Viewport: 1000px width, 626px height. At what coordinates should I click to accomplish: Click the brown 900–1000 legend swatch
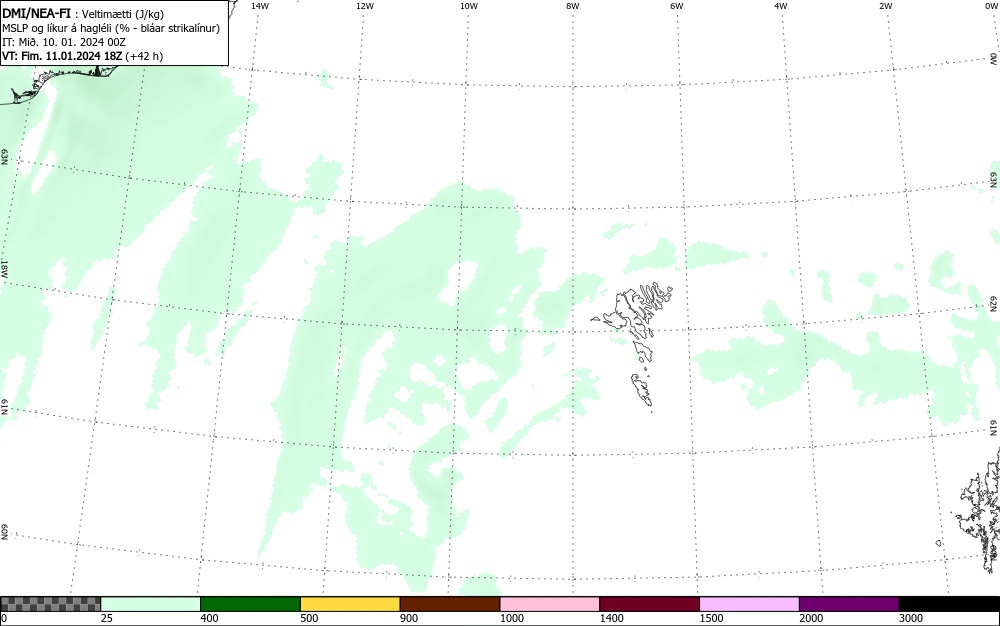(x=450, y=604)
